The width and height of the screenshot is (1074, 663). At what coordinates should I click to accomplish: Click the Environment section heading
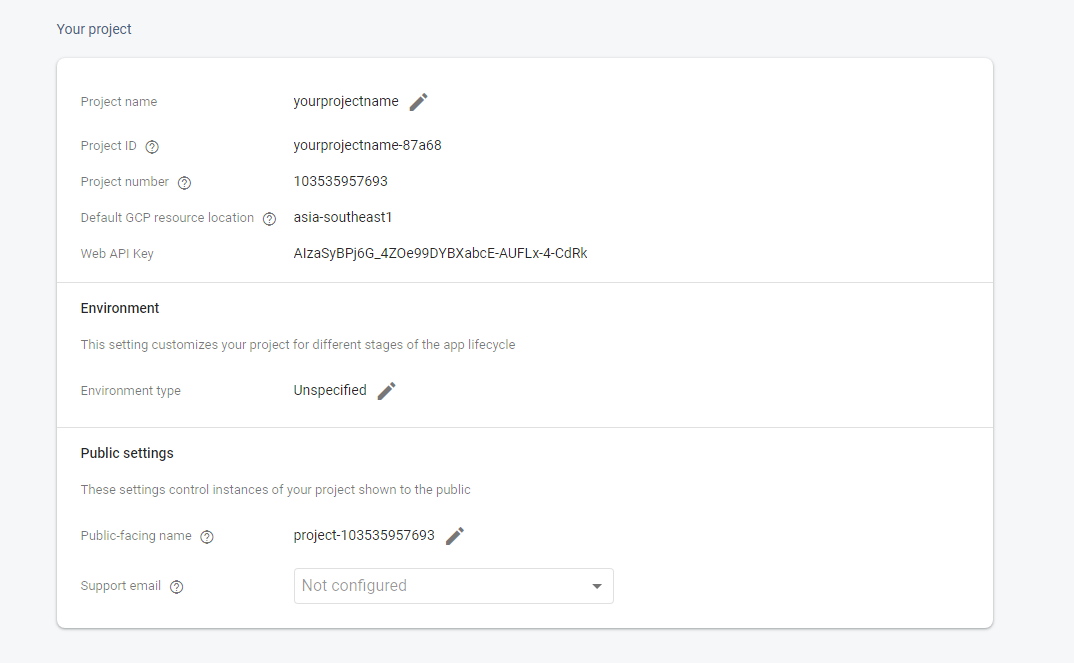pyautogui.click(x=120, y=308)
